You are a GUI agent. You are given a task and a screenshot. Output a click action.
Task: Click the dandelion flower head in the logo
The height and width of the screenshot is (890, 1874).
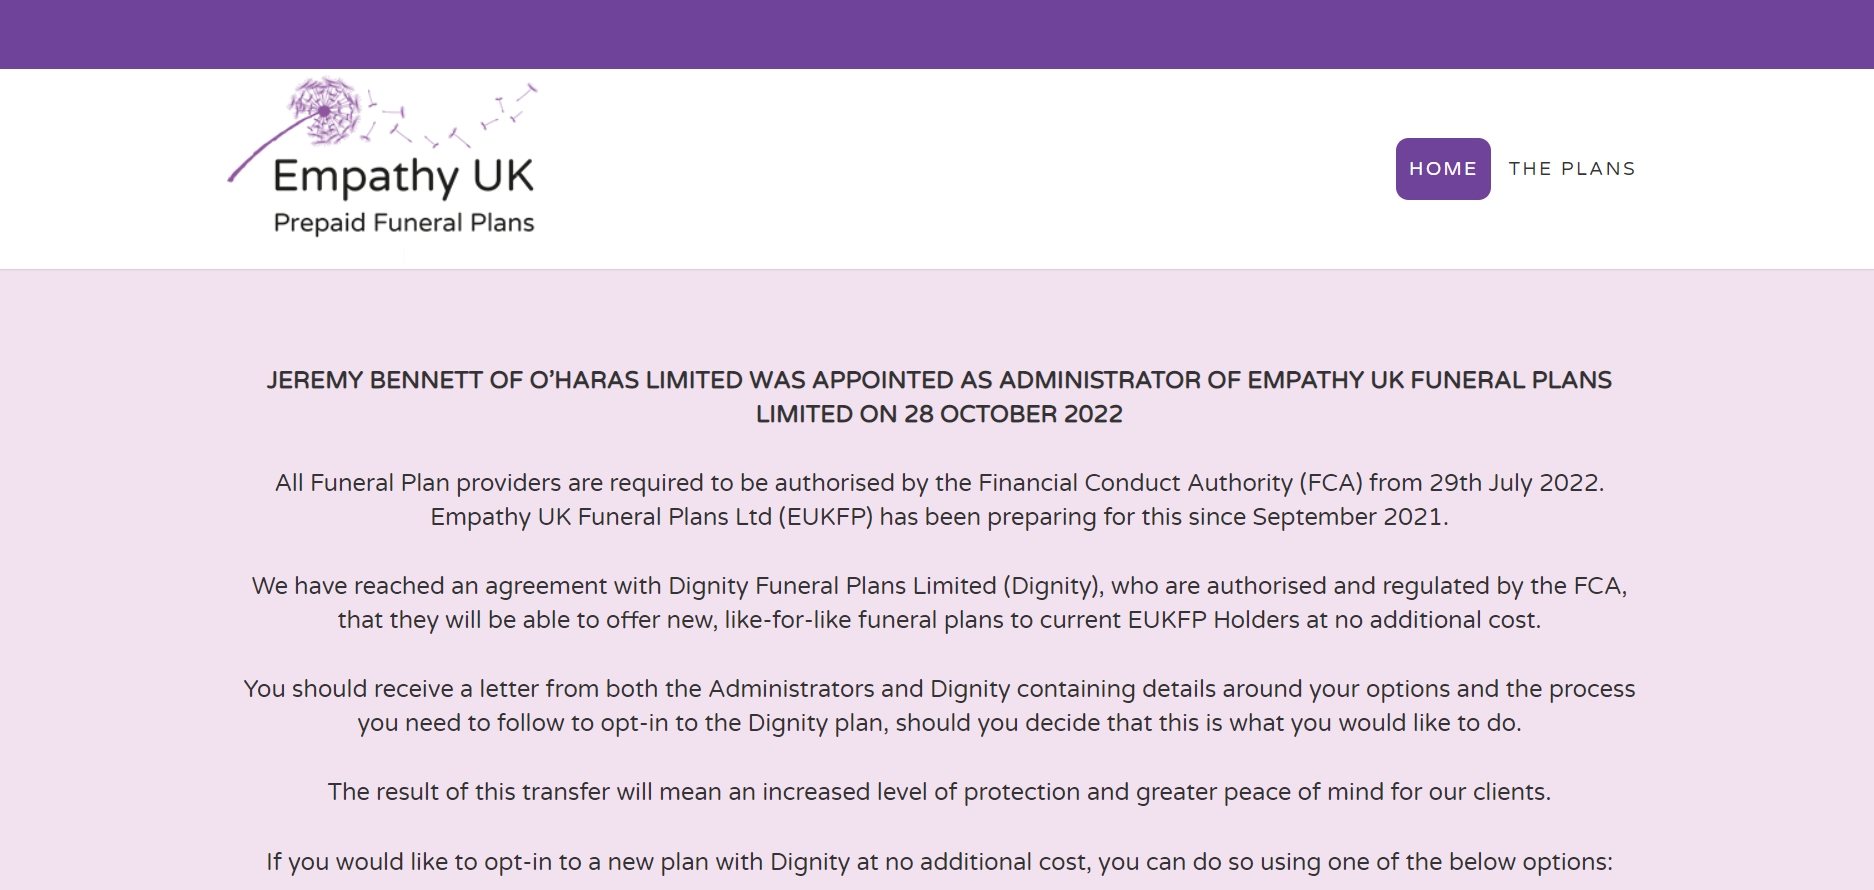coord(324,110)
